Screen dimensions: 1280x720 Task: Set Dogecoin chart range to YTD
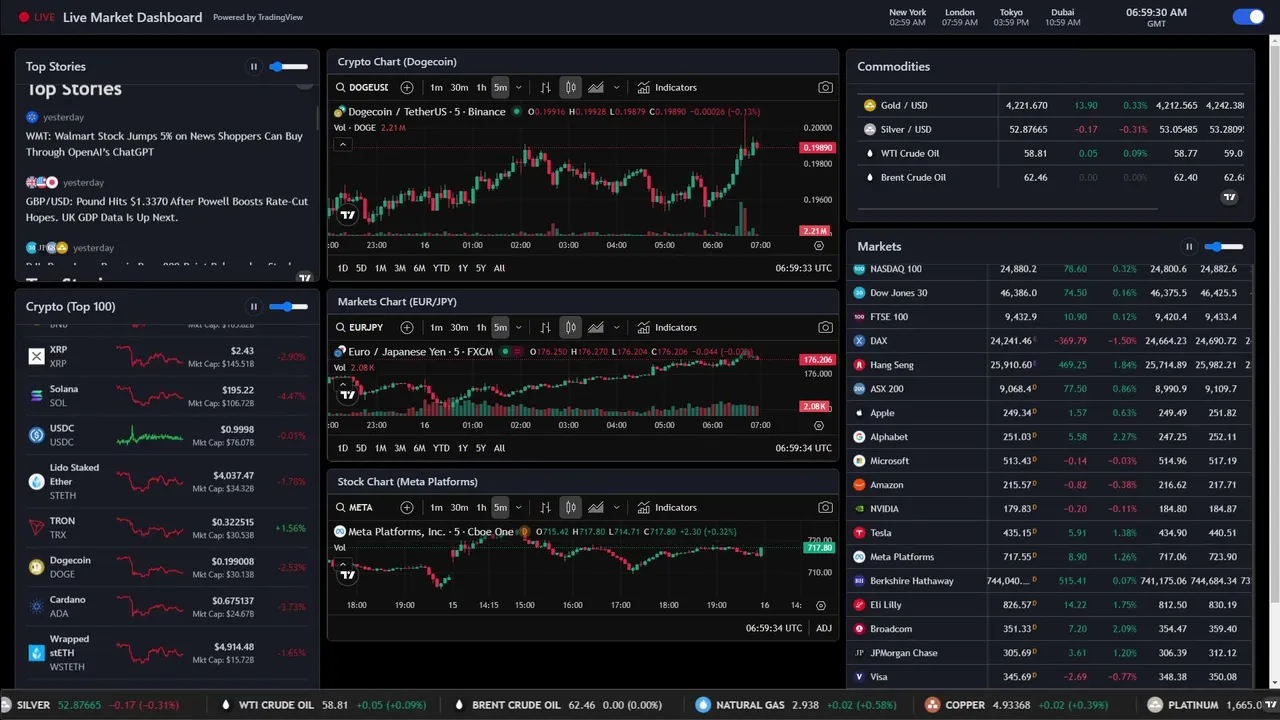pyautogui.click(x=441, y=268)
